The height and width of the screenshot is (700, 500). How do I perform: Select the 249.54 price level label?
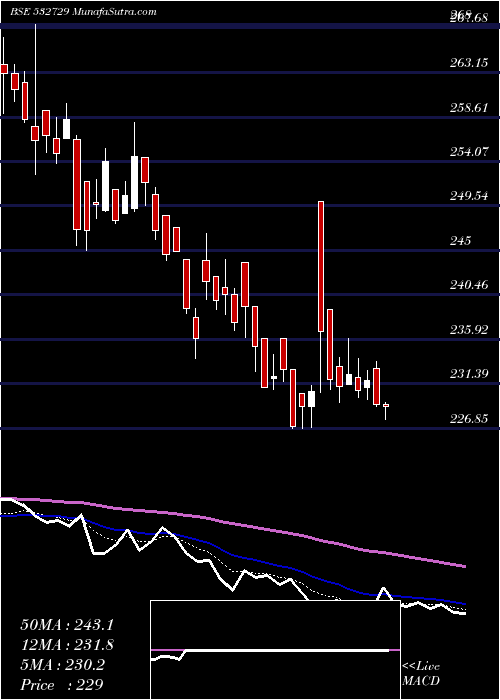469,196
